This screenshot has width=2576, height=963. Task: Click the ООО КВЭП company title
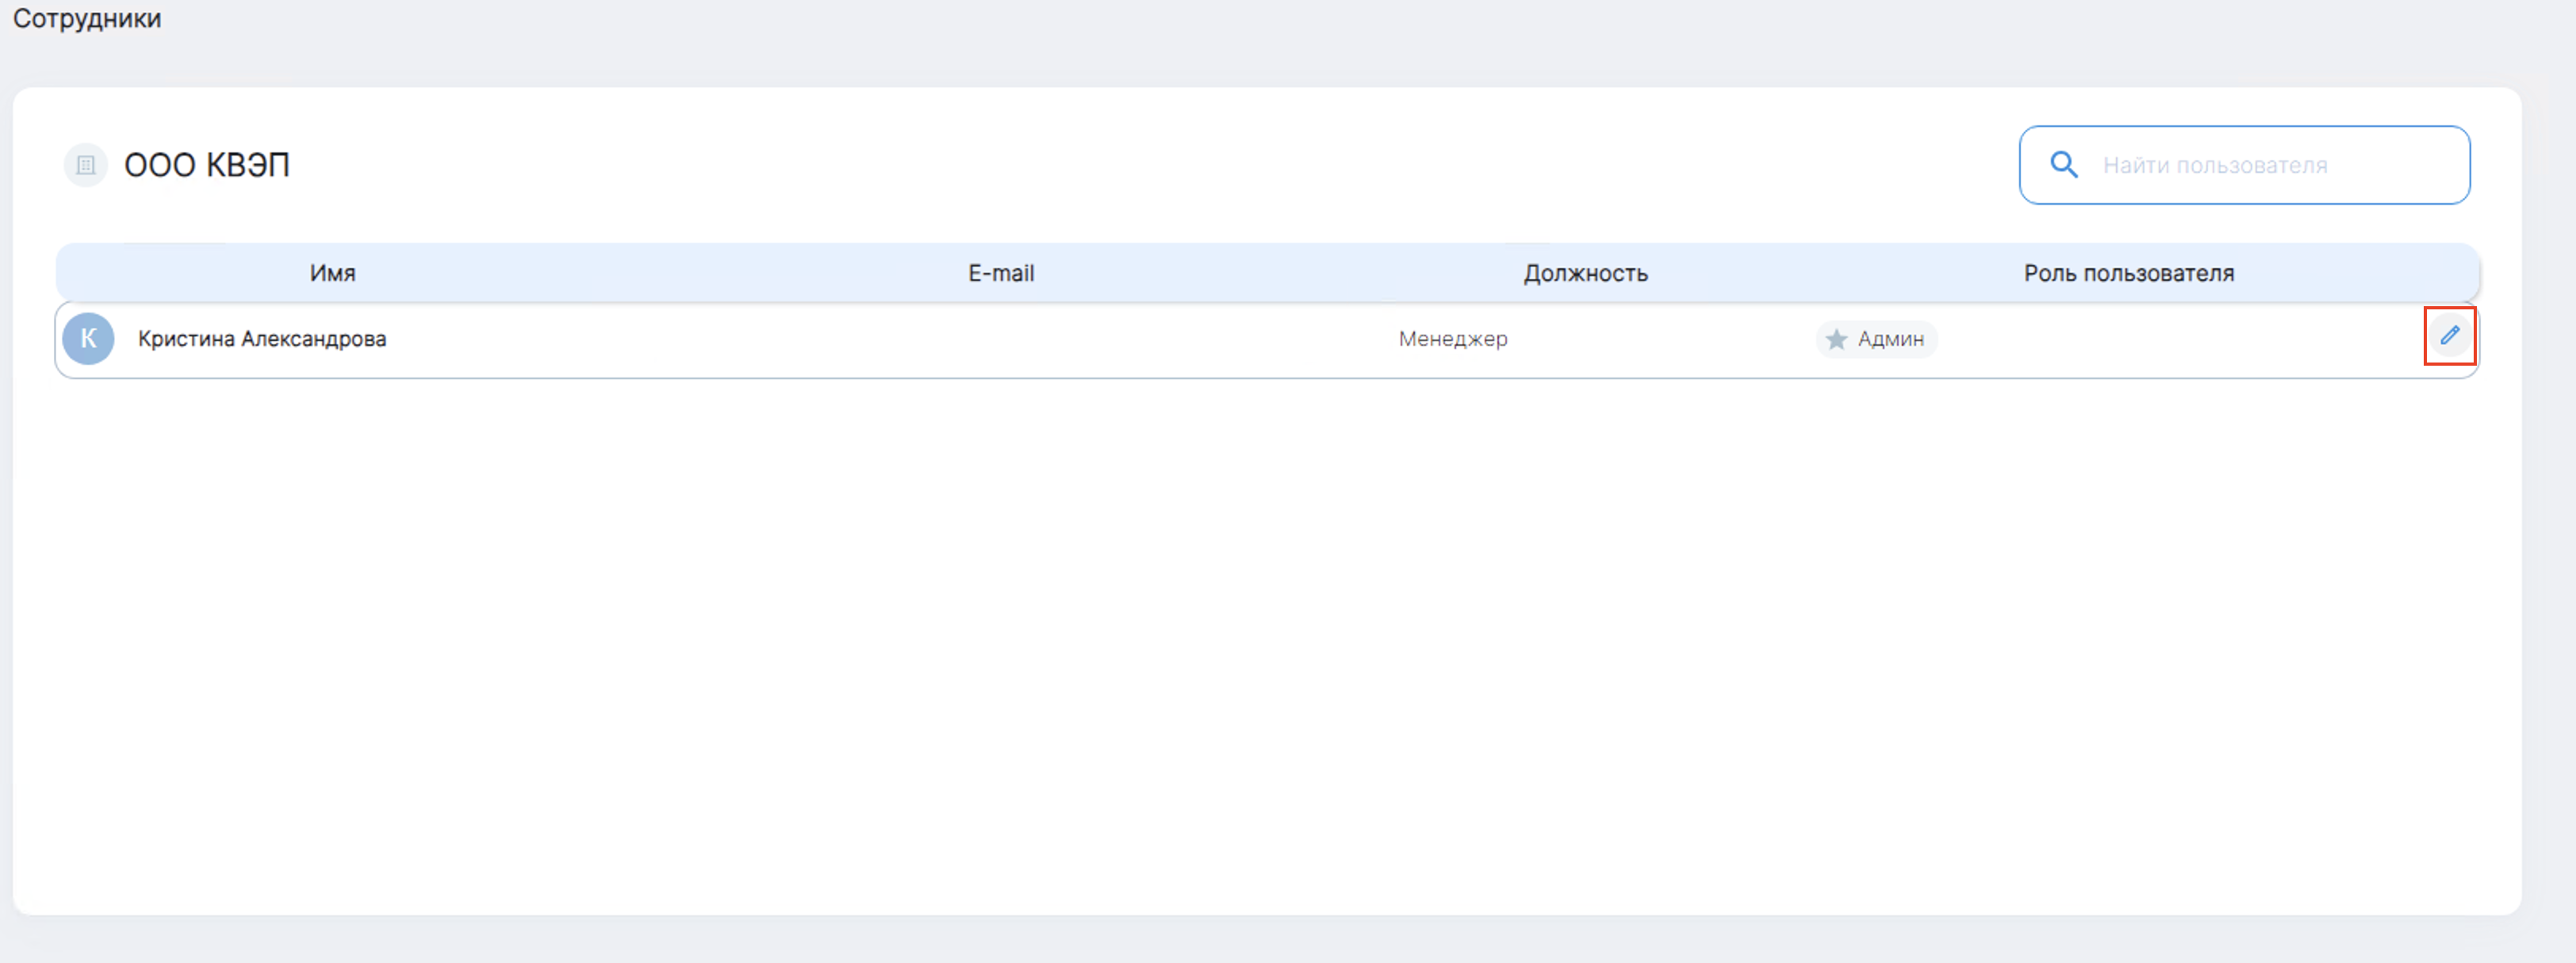(207, 165)
